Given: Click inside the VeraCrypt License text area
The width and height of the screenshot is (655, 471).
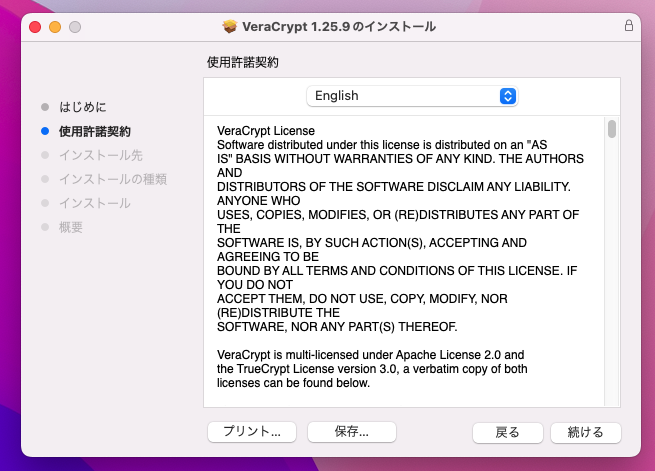Looking at the screenshot, I should point(400,260).
